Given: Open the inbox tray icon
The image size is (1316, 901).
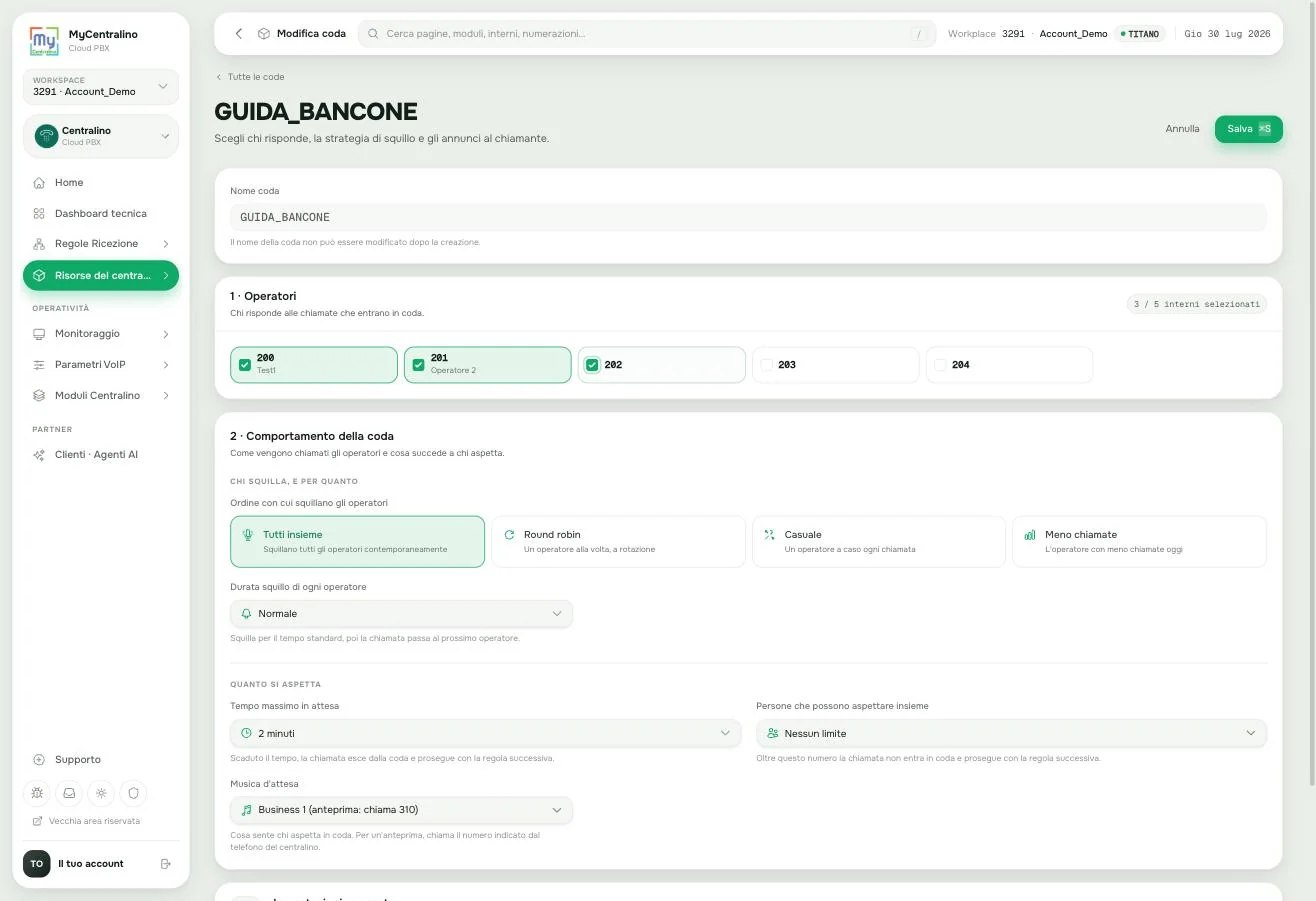Looking at the screenshot, I should [69, 793].
